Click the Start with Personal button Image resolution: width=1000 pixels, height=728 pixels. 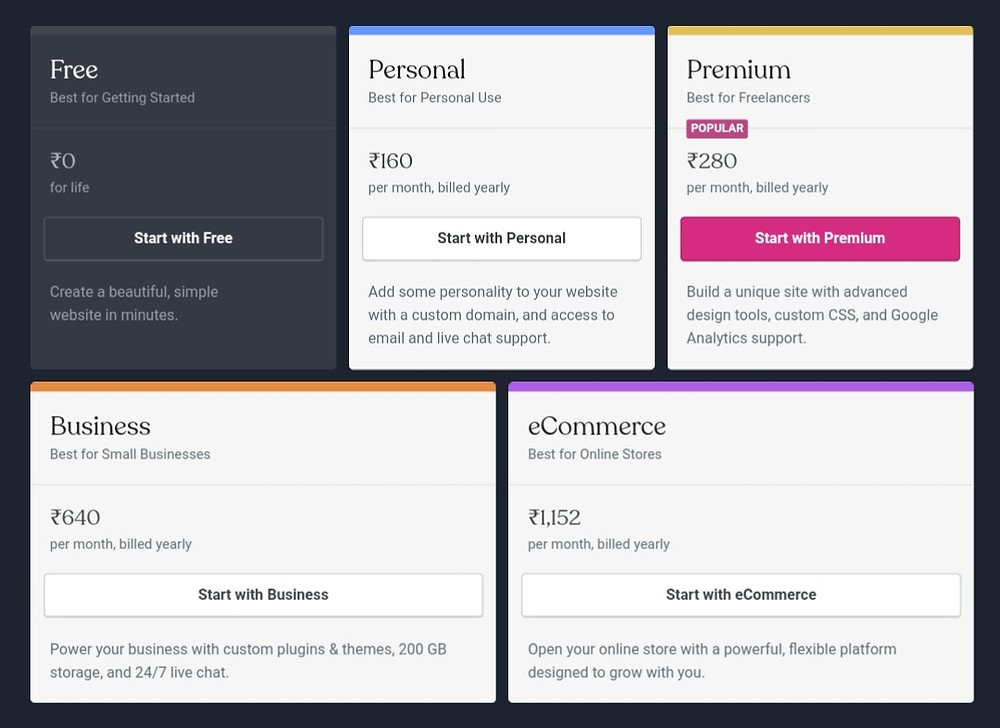501,238
